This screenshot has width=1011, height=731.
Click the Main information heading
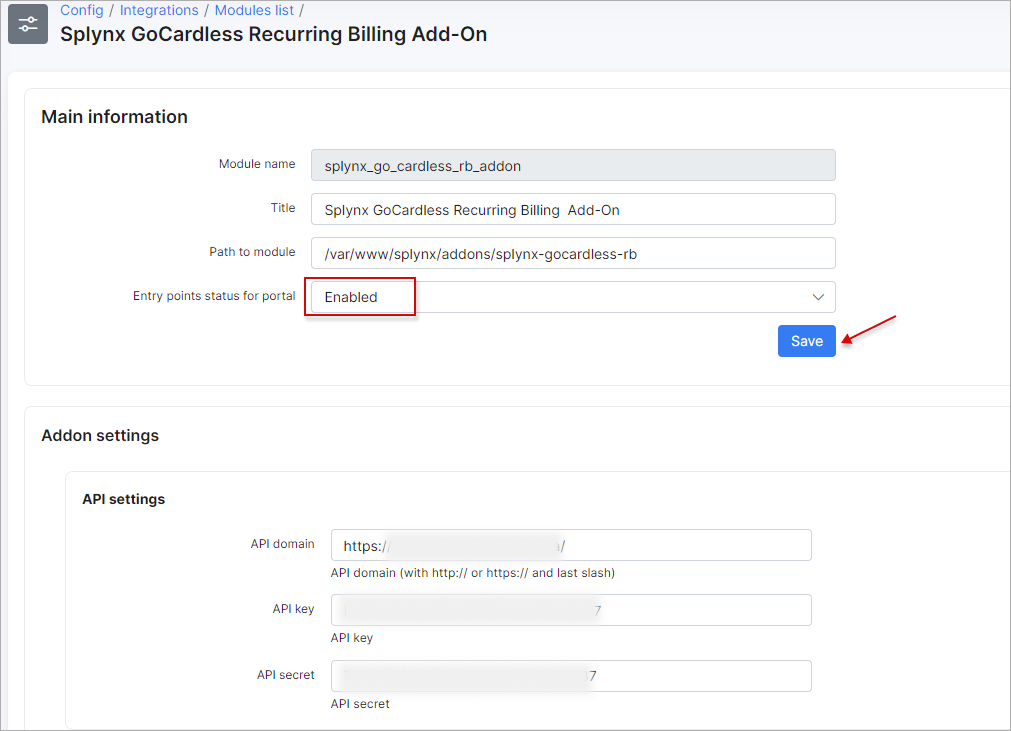pos(114,117)
